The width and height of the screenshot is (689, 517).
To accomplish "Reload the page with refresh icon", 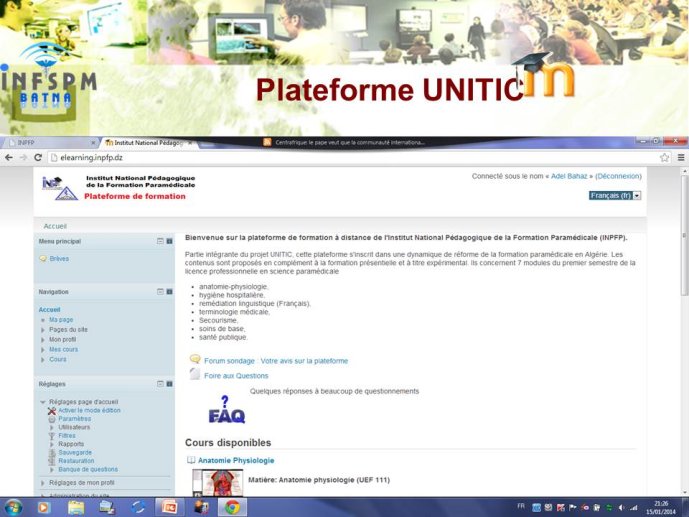I will pos(38,158).
